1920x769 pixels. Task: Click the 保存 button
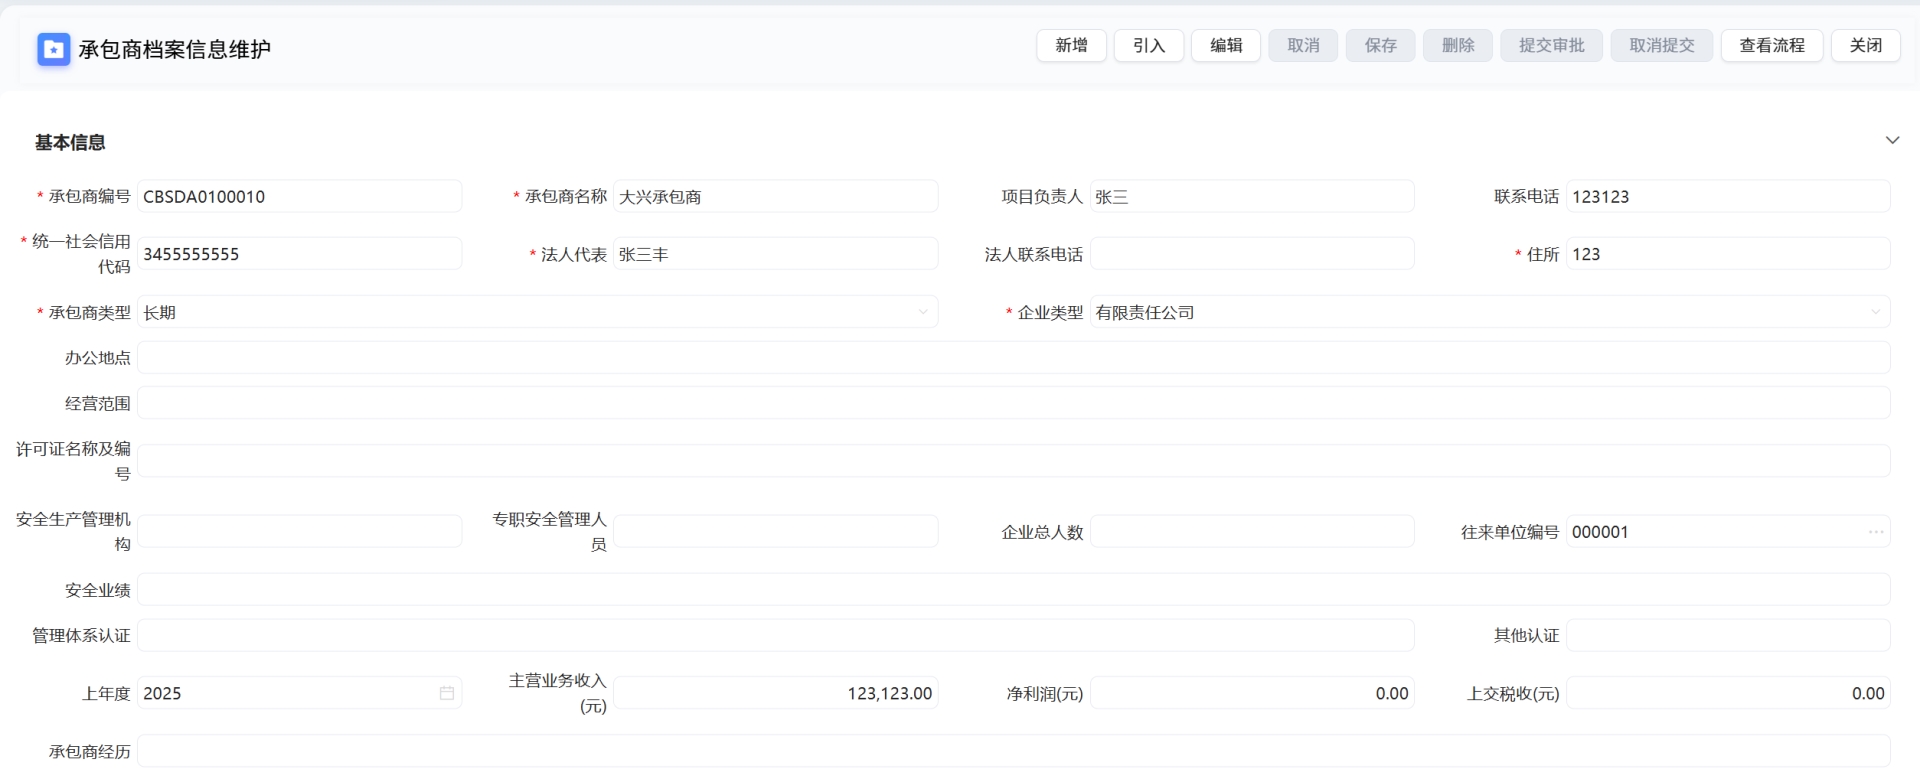click(x=1381, y=45)
